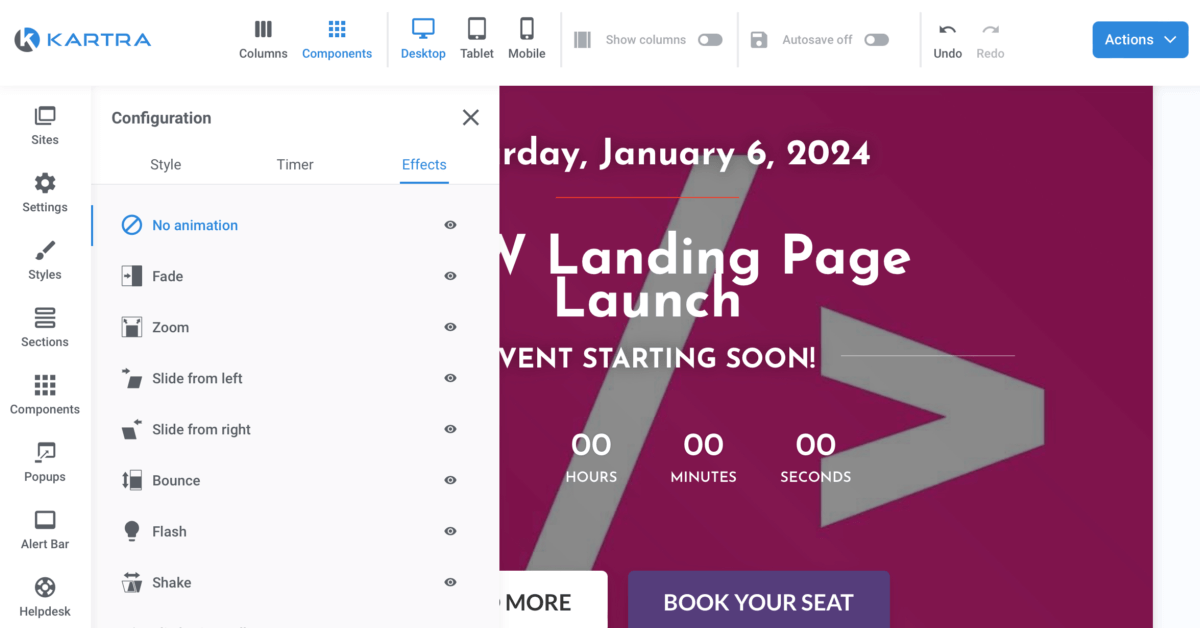Switch to the Style tab
This screenshot has height=628, width=1200.
(x=166, y=165)
